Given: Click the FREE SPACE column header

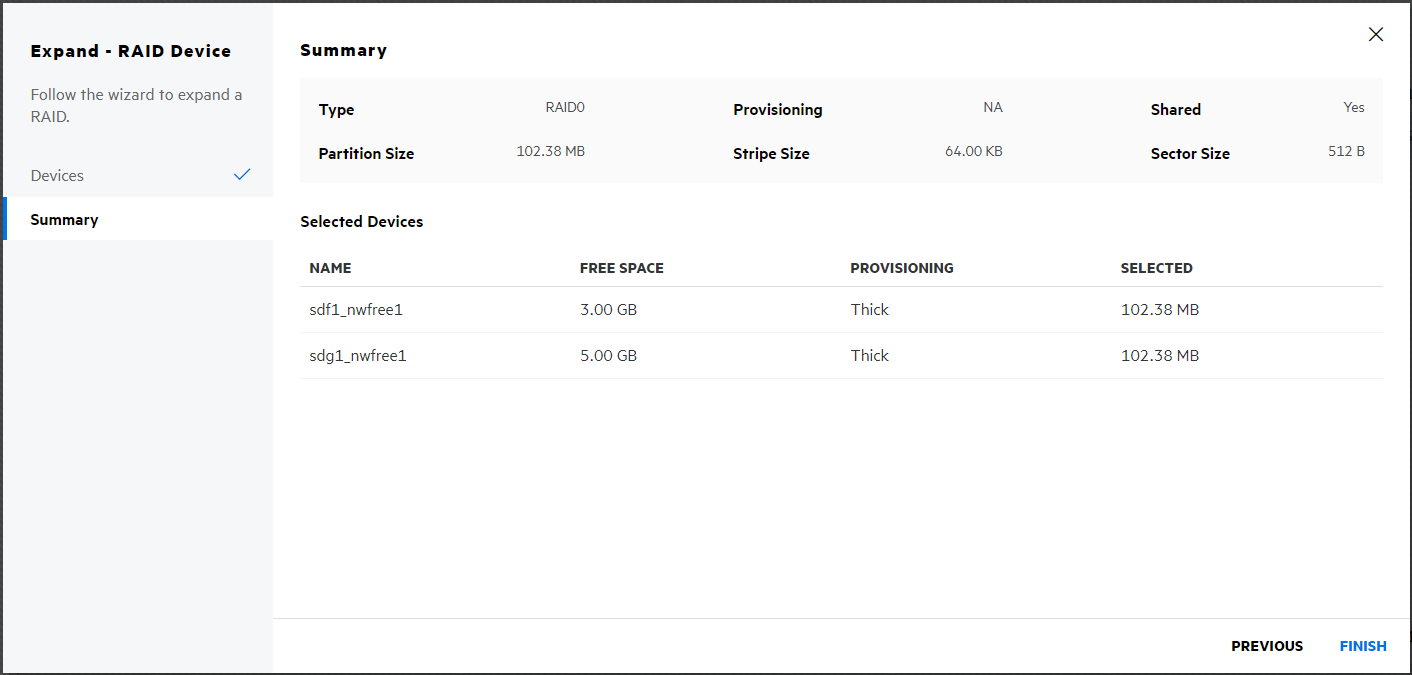Looking at the screenshot, I should pos(621,268).
